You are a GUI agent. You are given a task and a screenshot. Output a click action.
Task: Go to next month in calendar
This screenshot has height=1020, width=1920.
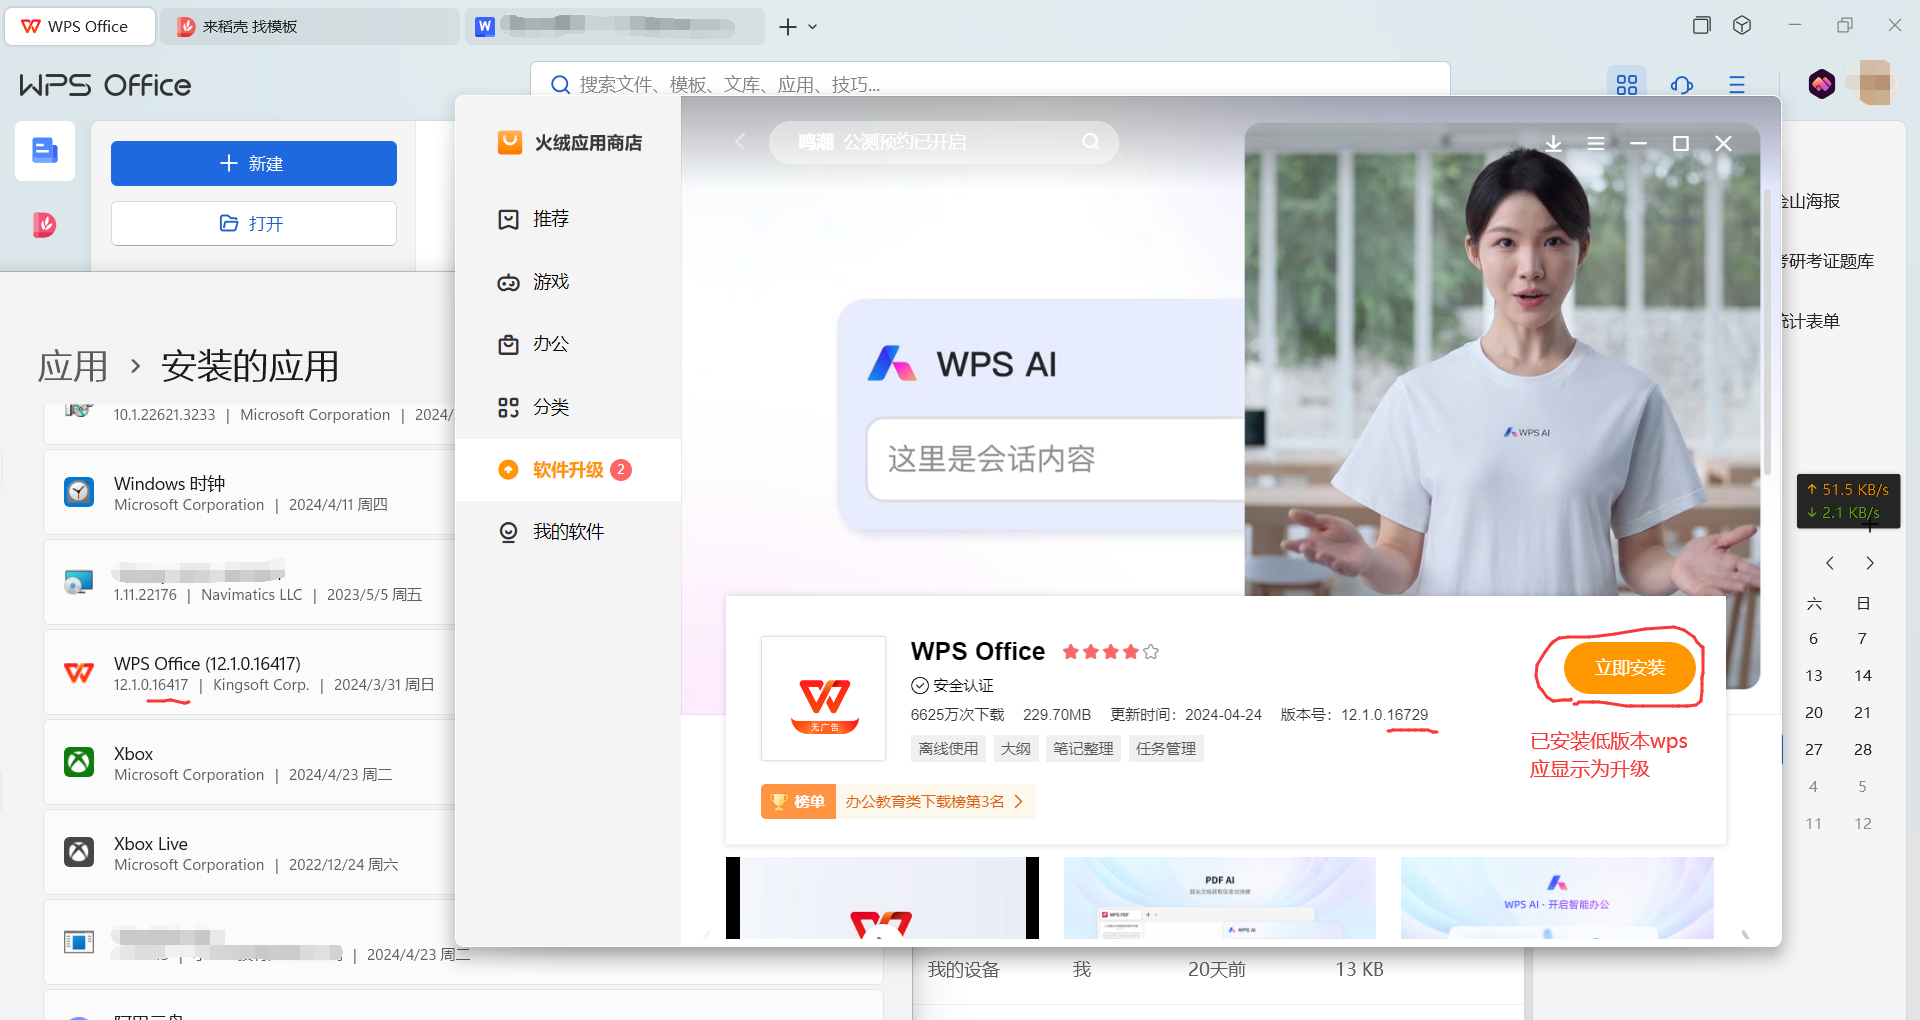1870,563
